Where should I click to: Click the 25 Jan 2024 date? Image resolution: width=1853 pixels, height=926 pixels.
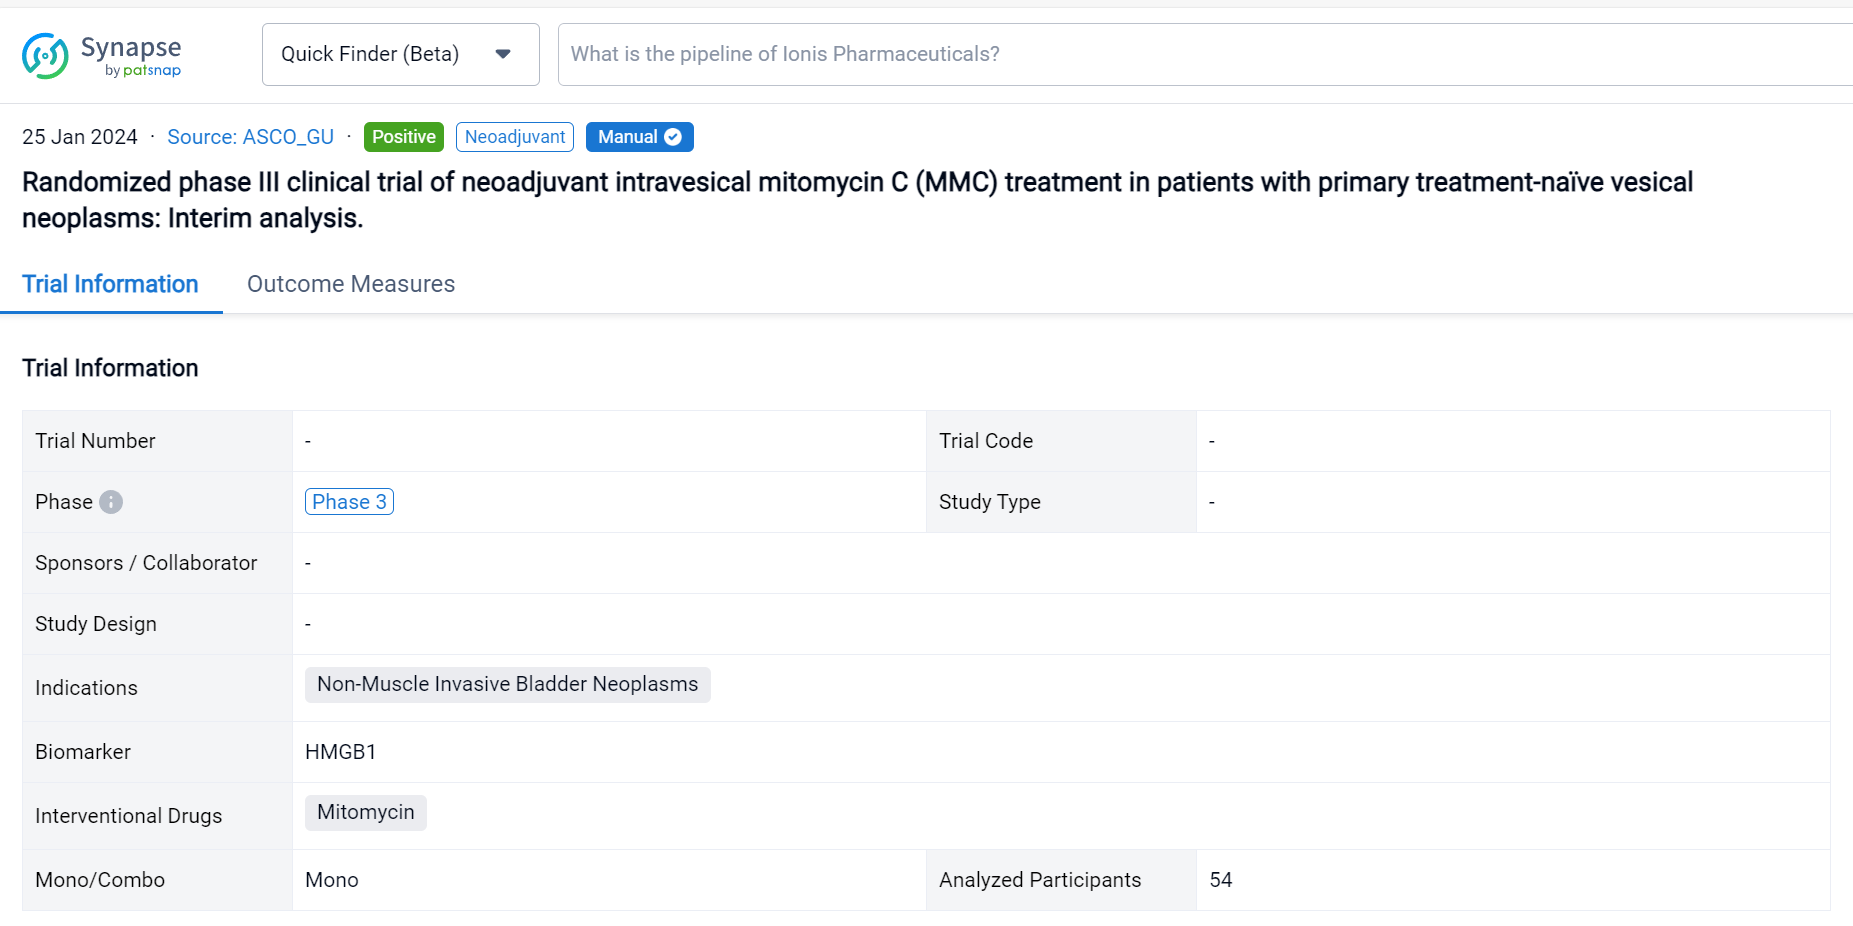[80, 137]
